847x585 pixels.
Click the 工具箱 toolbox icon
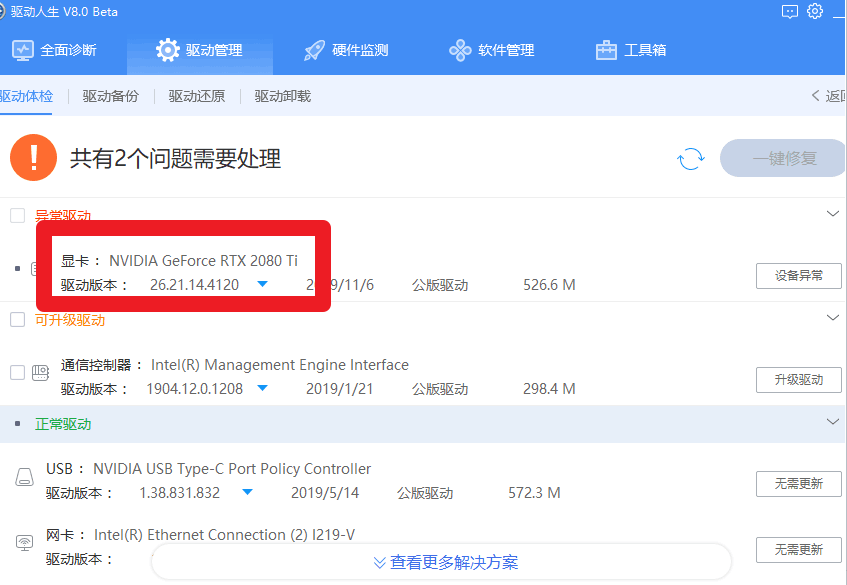pos(606,50)
